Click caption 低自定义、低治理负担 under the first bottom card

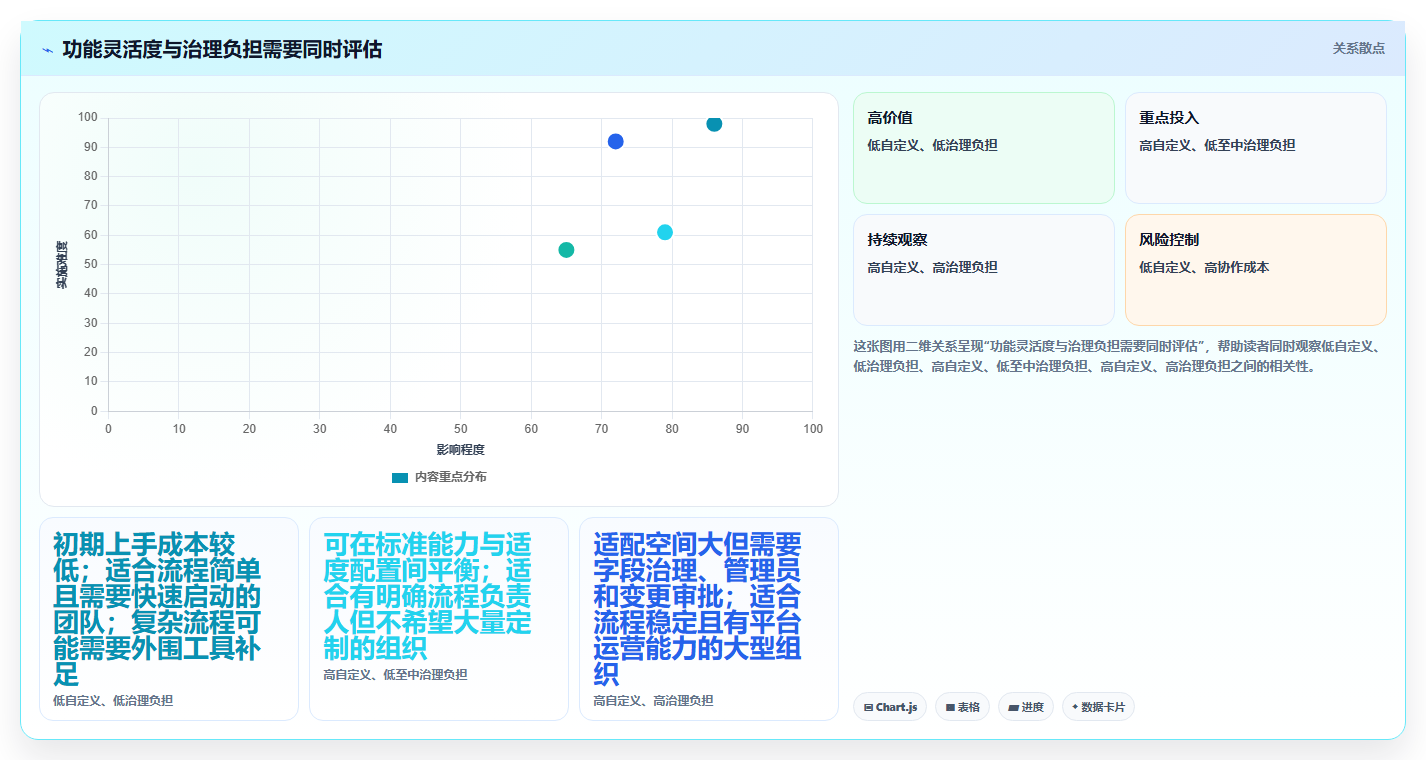(x=113, y=701)
